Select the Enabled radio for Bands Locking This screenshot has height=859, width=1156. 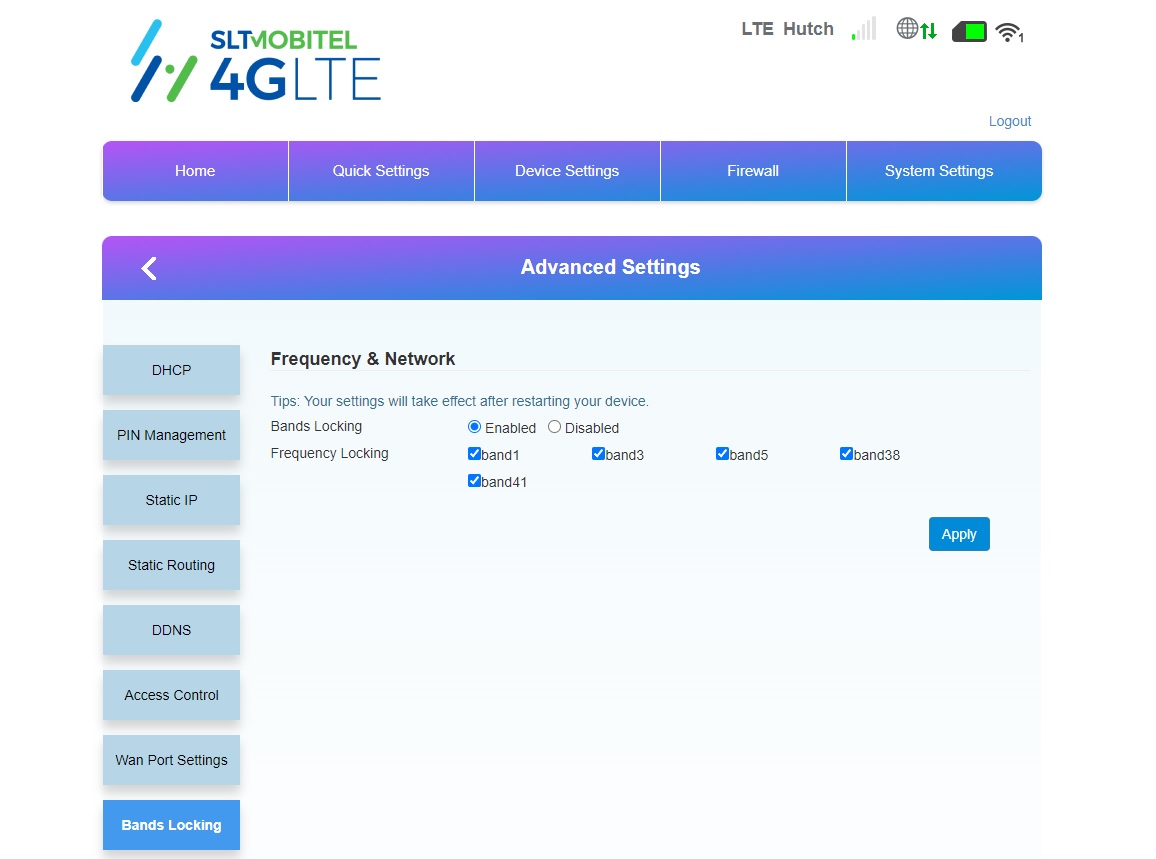[475, 427]
